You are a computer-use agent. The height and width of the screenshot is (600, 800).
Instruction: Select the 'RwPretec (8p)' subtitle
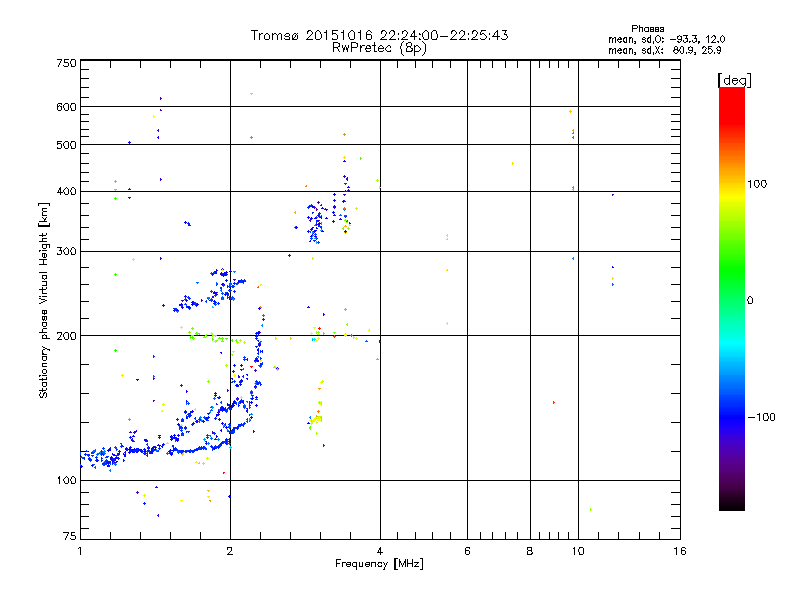click(x=379, y=48)
